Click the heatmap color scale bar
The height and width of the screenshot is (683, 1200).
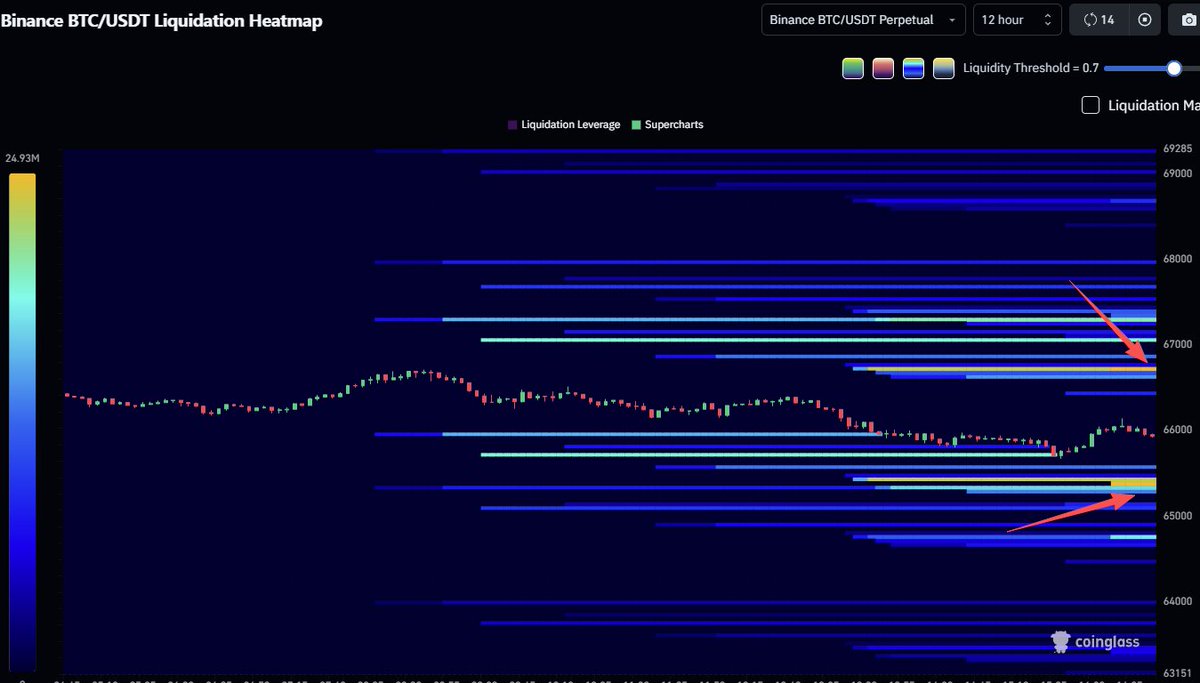[22, 421]
